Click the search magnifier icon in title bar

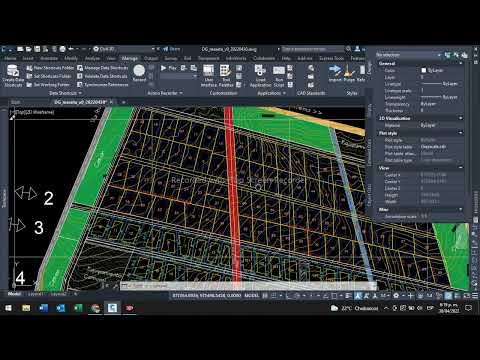tap(348, 49)
